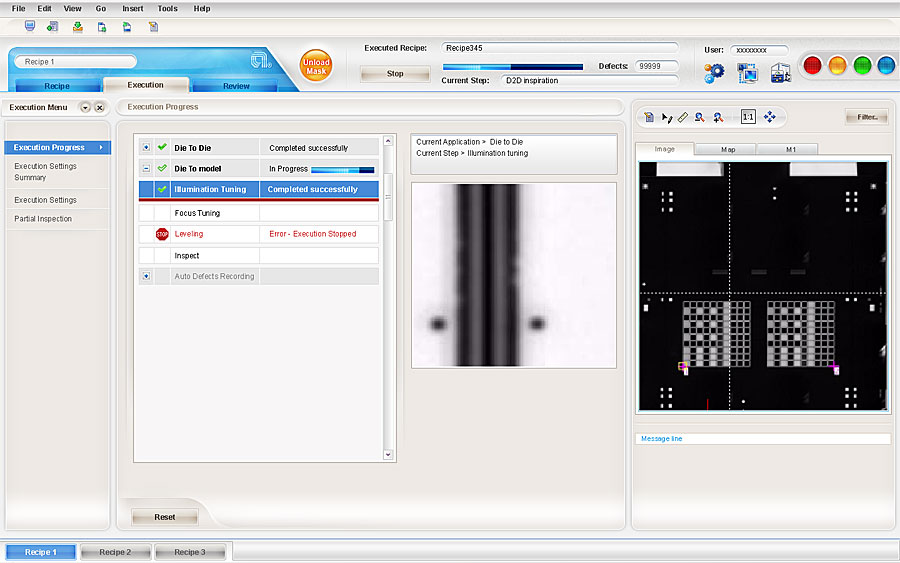Click the Message line field
The image size is (900, 563).
[x=763, y=438]
